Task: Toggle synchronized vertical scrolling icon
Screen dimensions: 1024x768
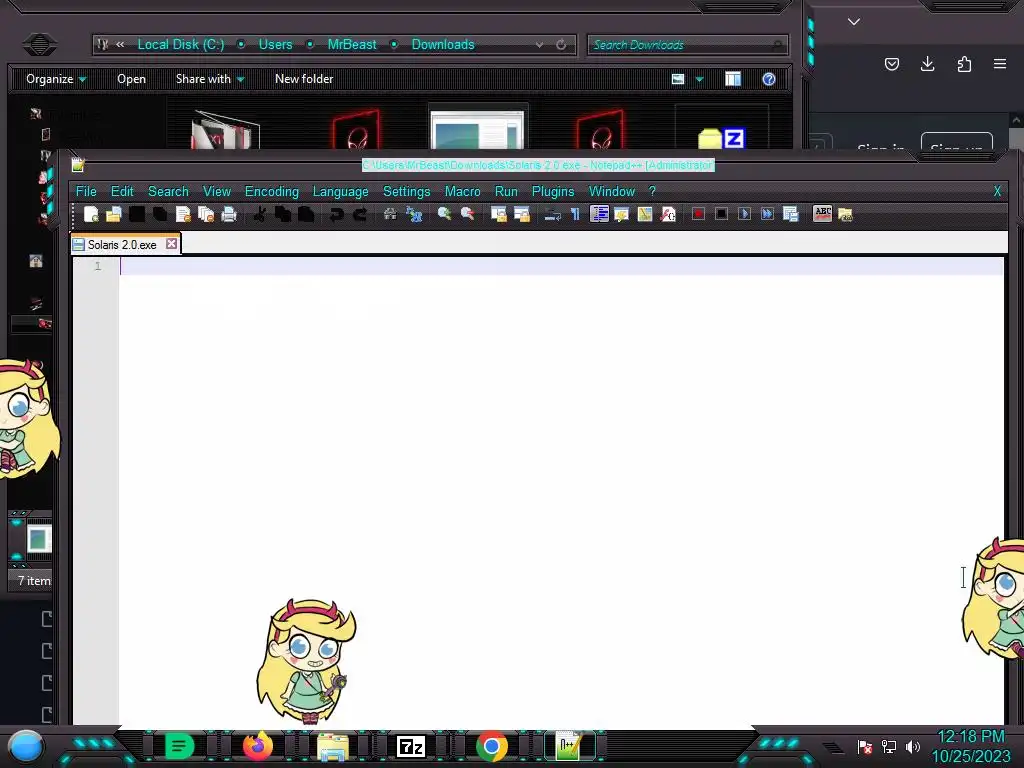Action: [x=498, y=214]
